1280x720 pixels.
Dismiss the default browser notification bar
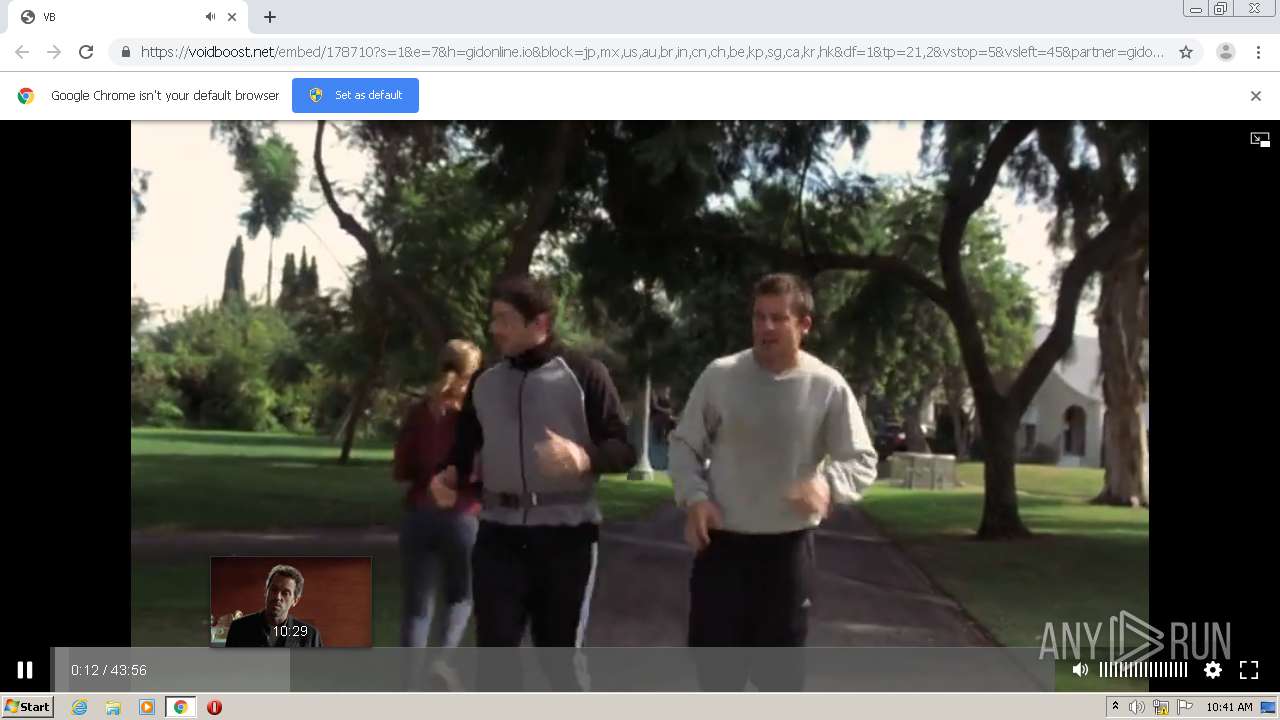coord(1256,96)
